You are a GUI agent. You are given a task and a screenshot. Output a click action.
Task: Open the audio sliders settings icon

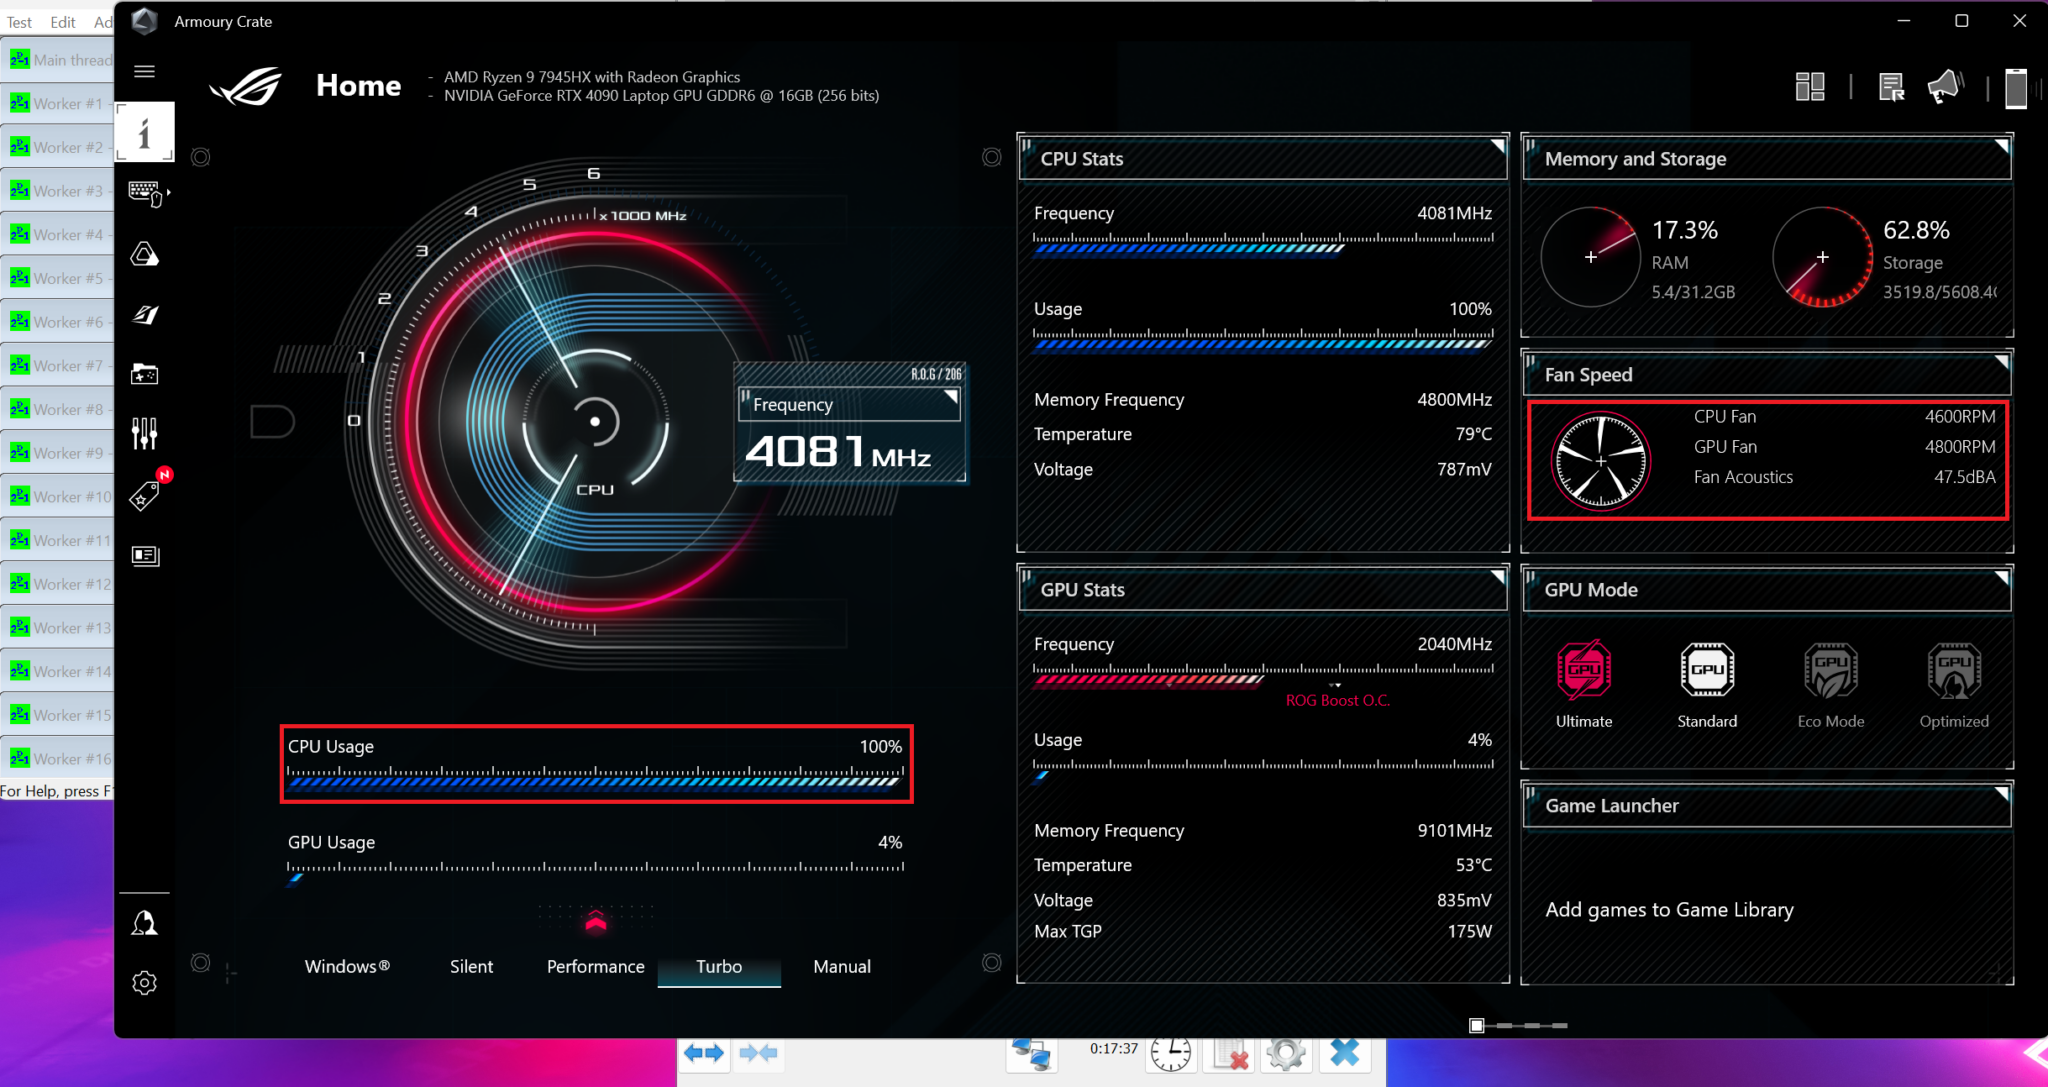click(x=144, y=432)
